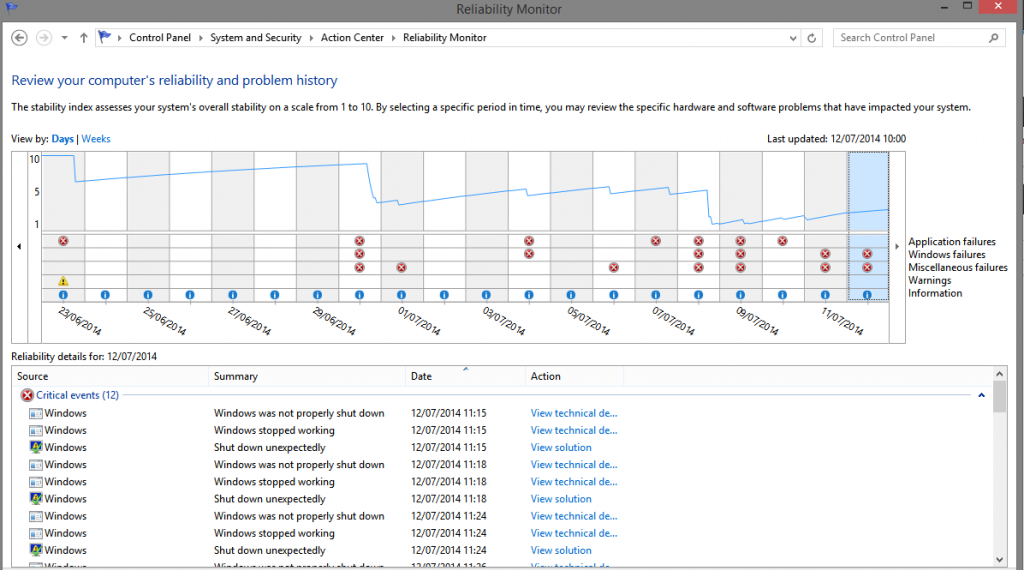Click the information icon for 03/07/2014
The image size is (1024, 570).
coord(487,295)
